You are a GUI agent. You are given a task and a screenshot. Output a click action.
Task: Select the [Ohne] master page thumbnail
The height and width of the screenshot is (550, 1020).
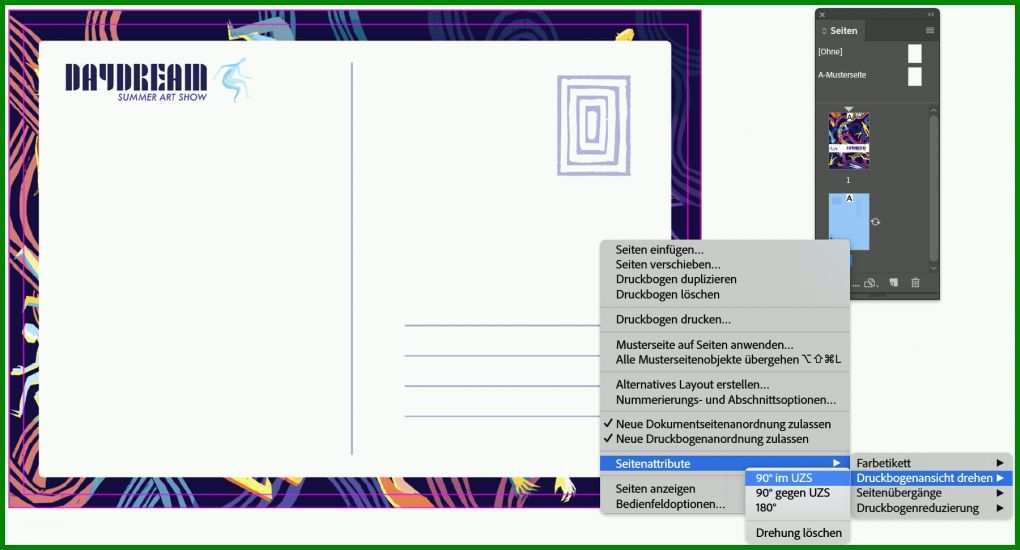click(915, 53)
